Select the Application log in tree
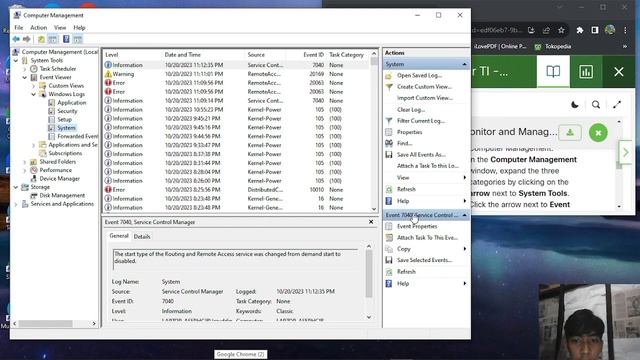 pyautogui.click(x=71, y=102)
